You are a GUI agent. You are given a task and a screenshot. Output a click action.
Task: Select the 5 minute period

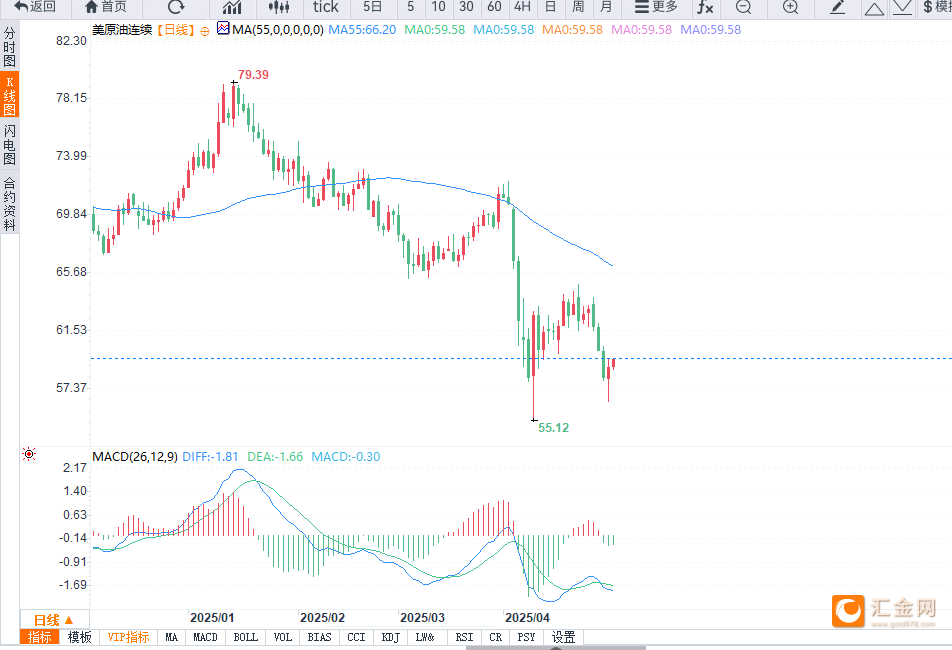pyautogui.click(x=410, y=7)
